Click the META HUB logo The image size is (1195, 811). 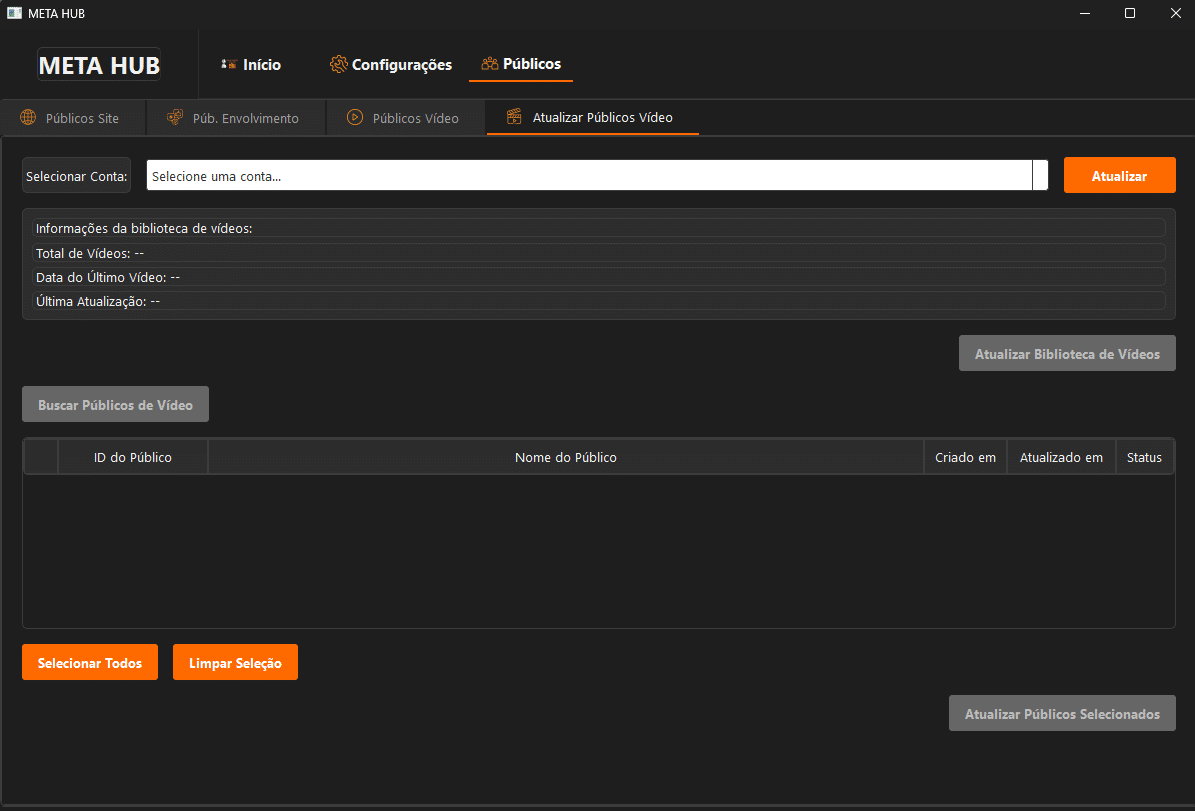point(99,65)
